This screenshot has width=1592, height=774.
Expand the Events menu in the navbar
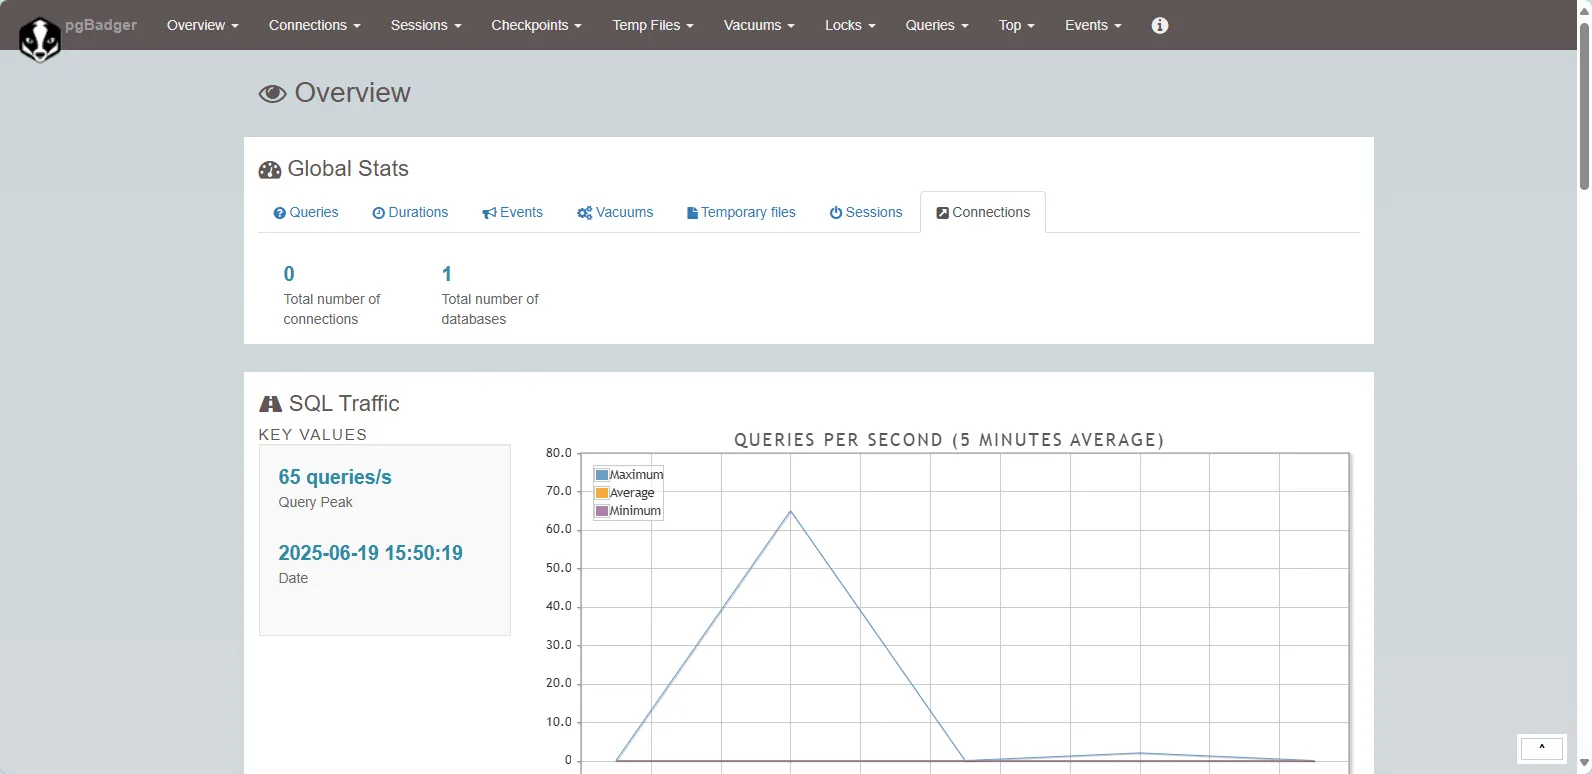(x=1093, y=25)
